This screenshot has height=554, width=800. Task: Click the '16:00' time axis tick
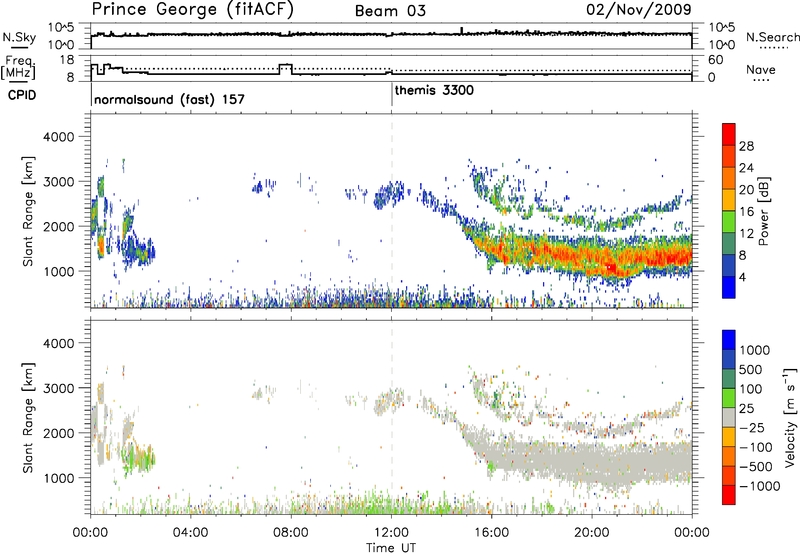click(491, 533)
